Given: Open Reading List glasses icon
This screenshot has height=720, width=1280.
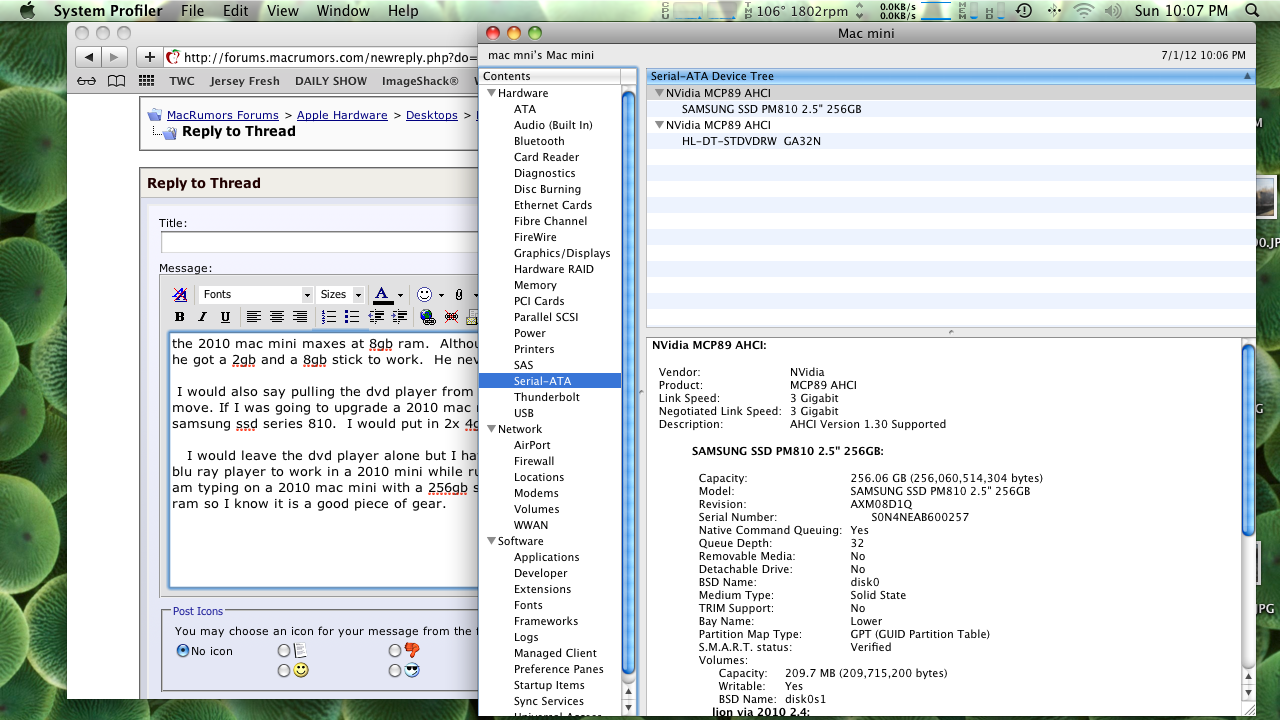Looking at the screenshot, I should (87, 81).
